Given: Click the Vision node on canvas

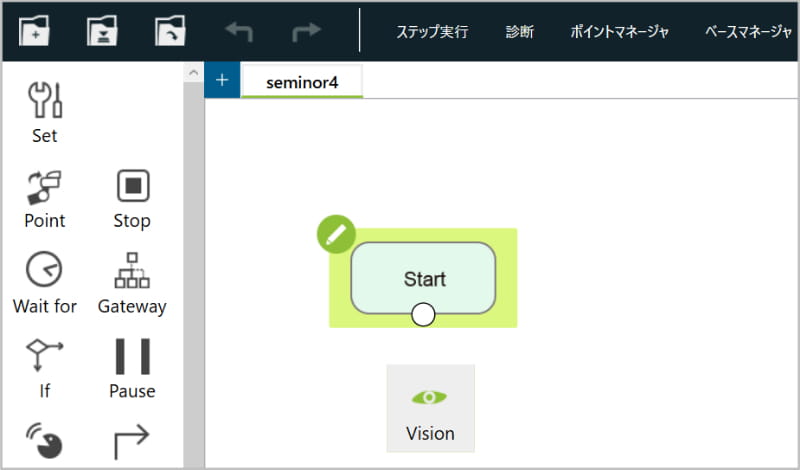Looking at the screenshot, I should 431,408.
